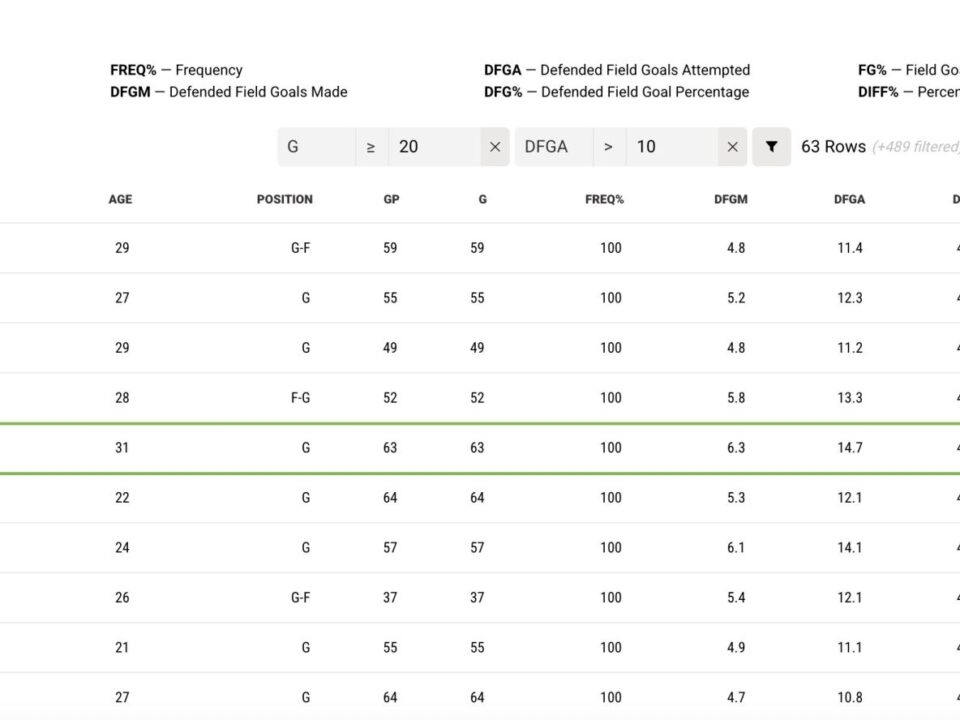Click the 37 games played cell
Viewport: 960px width, 720px height.
tap(390, 598)
